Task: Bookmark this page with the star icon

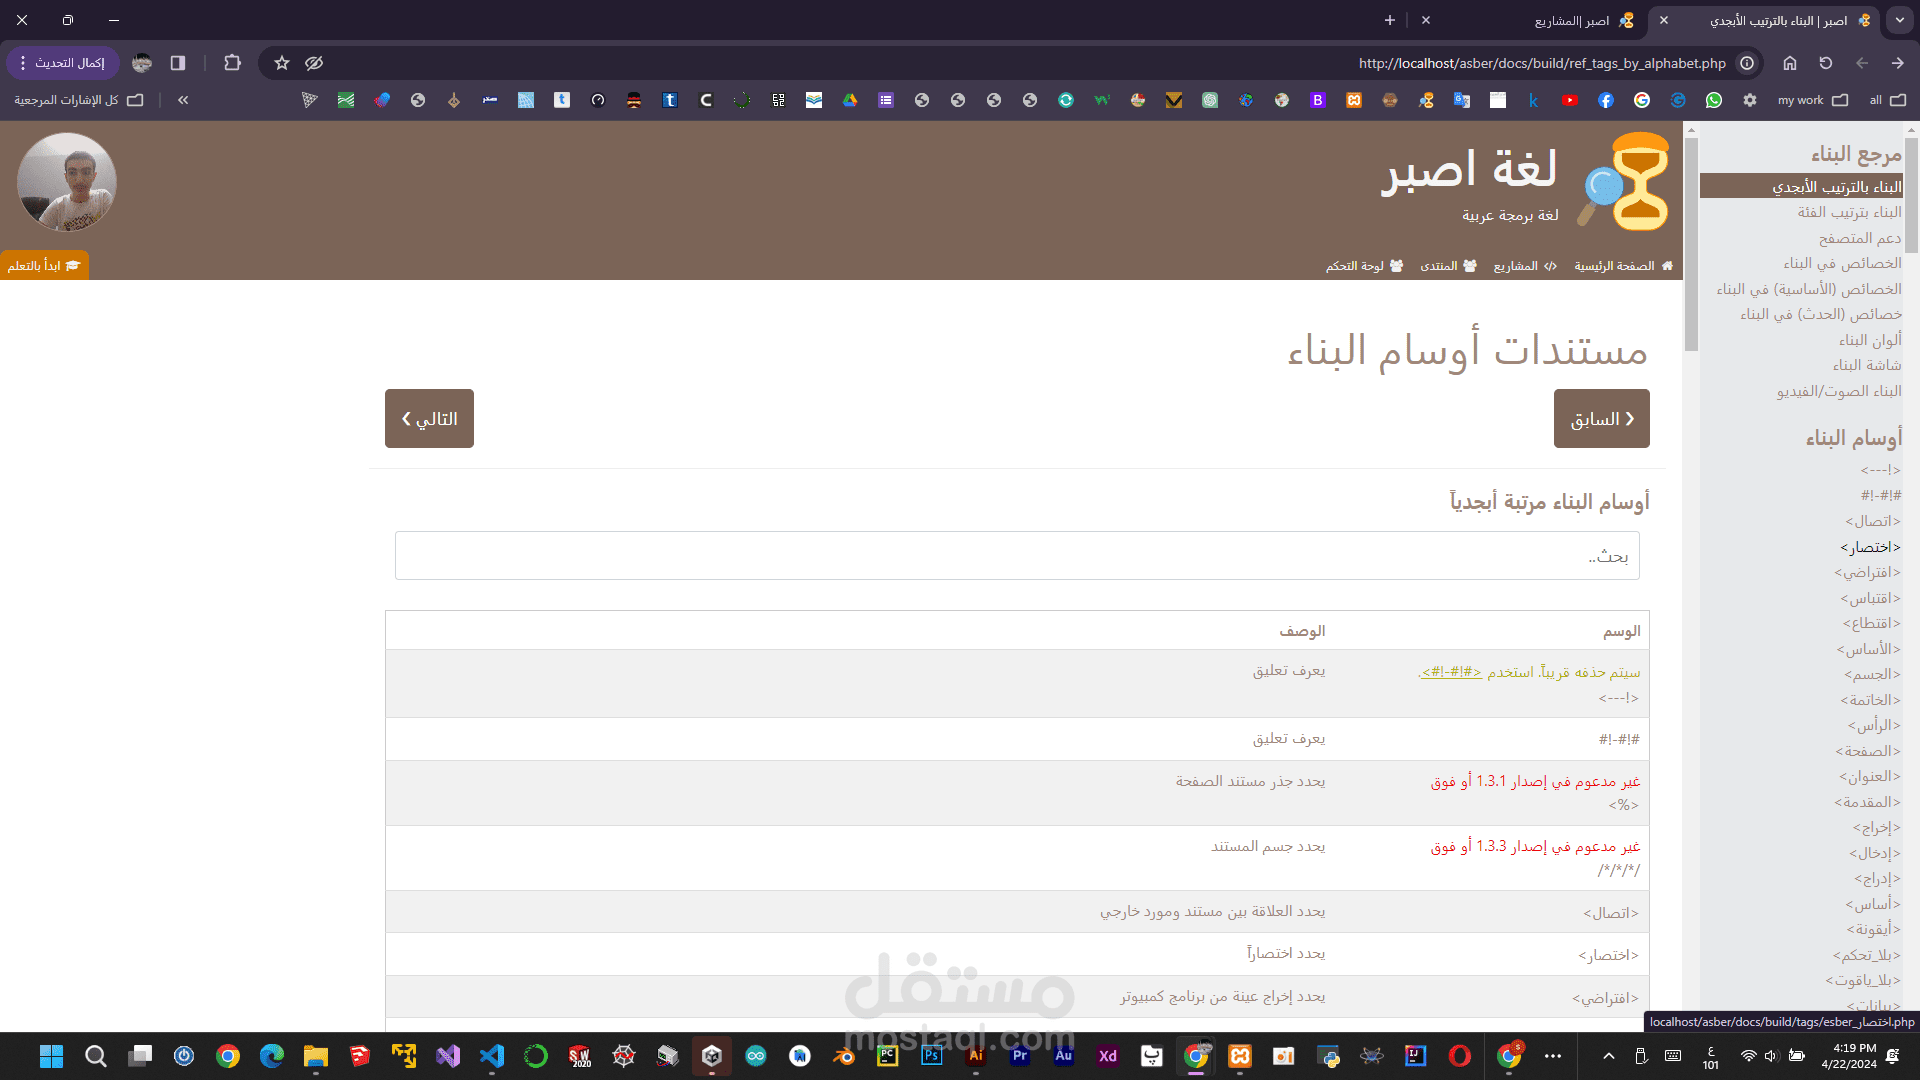Action: click(x=282, y=63)
